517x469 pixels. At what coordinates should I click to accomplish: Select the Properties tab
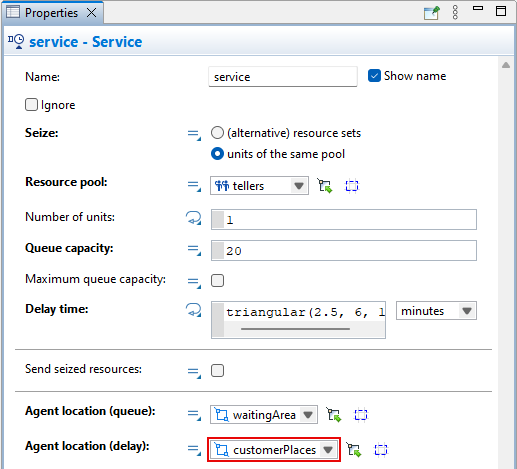click(x=52, y=13)
